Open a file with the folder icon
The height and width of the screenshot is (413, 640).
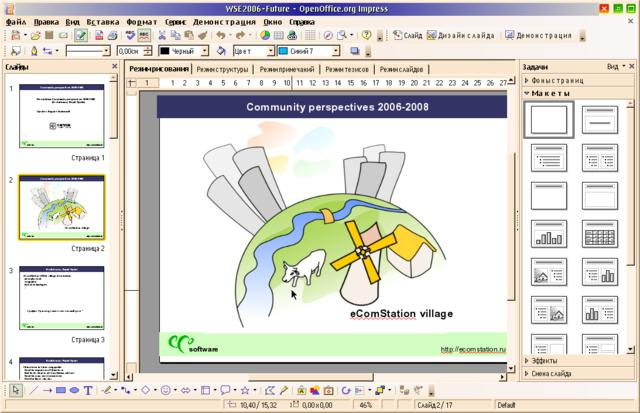click(x=36, y=36)
